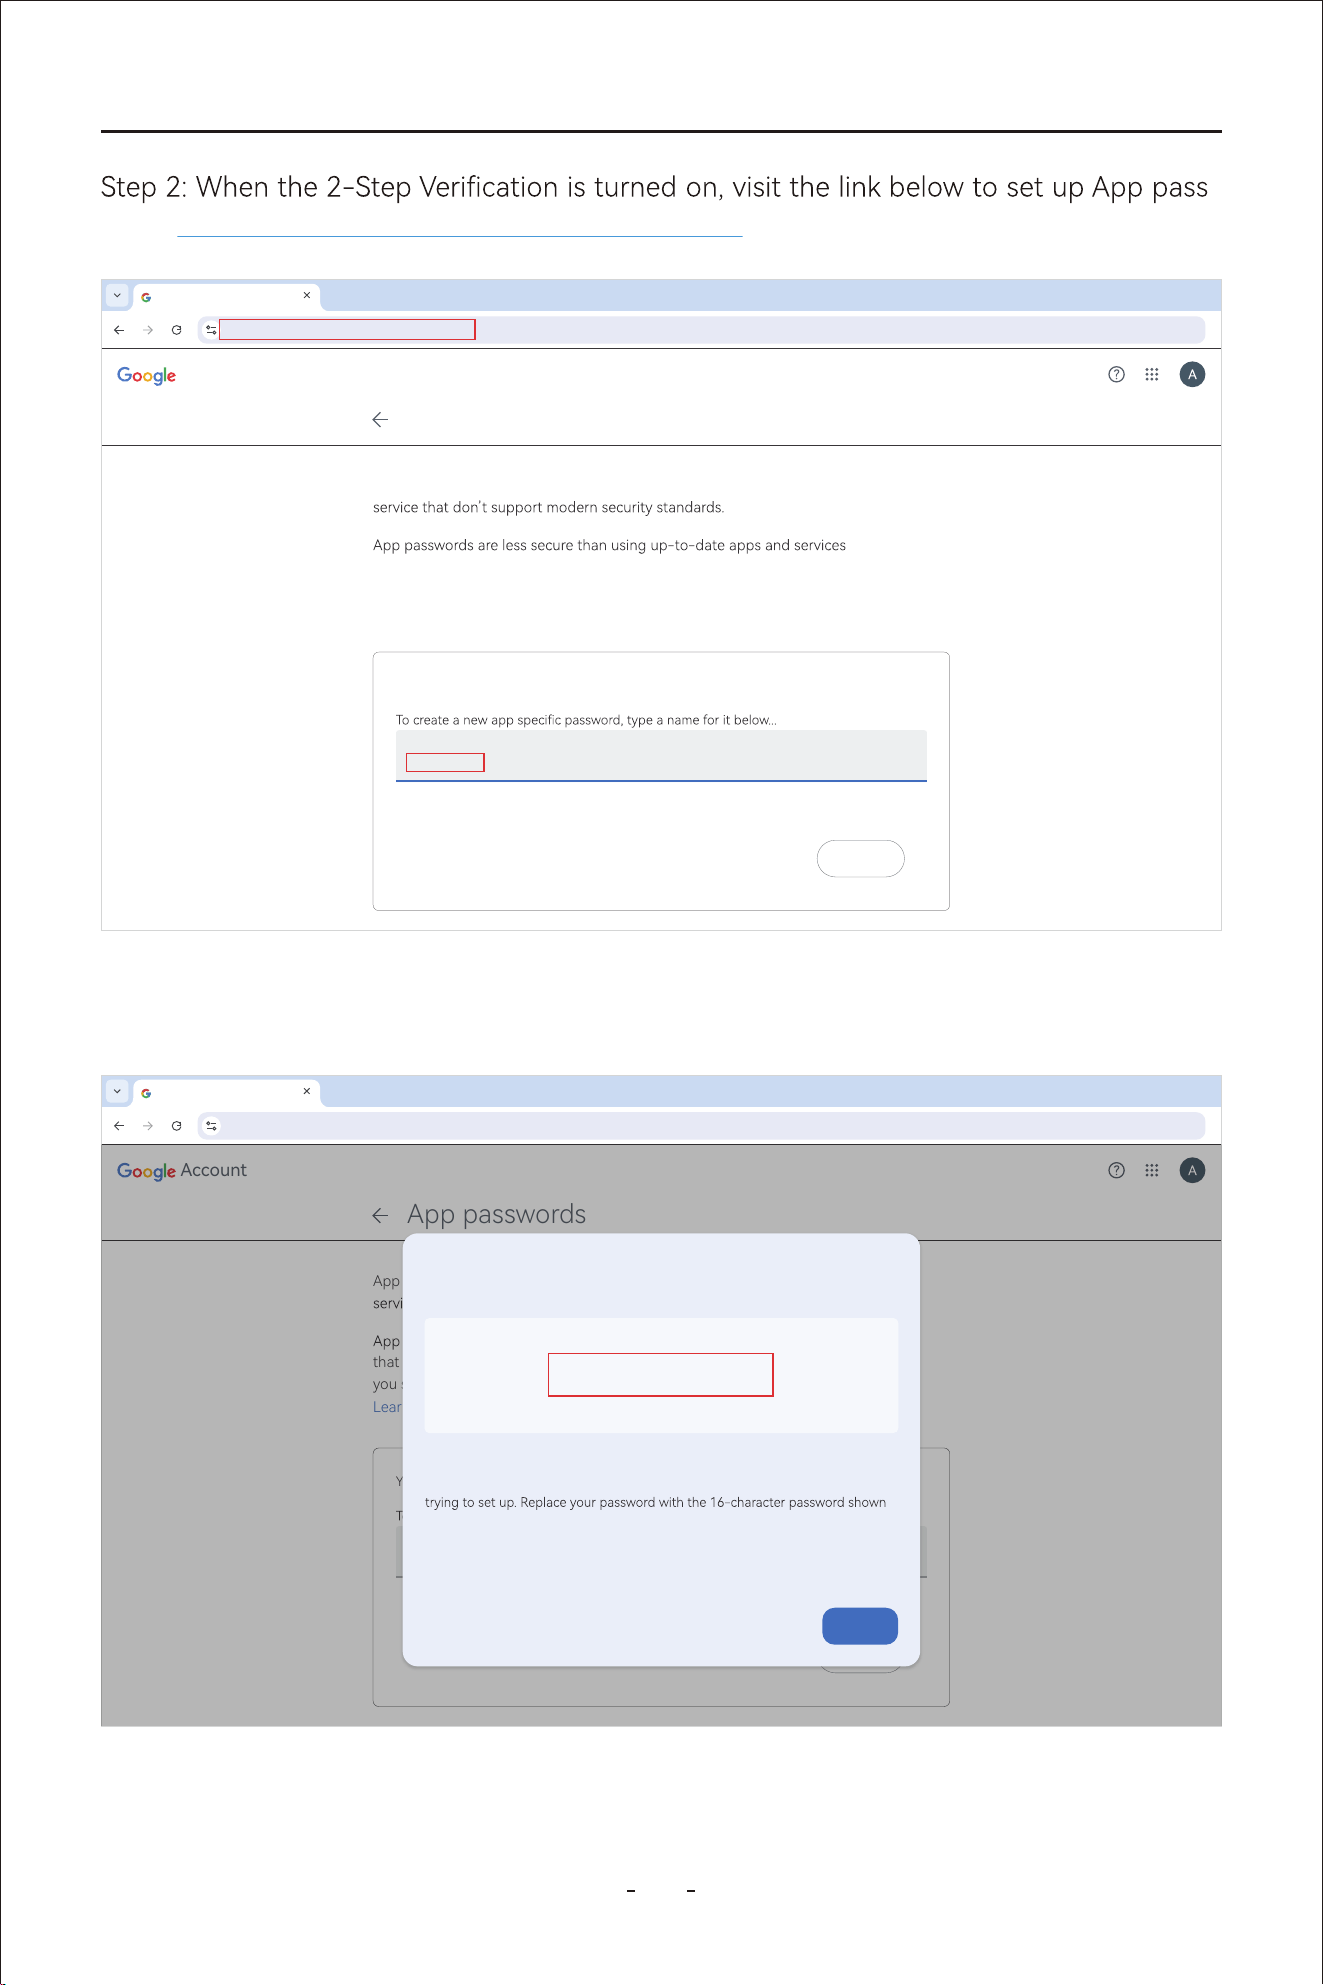Click the Google favicon tab in upper browser

point(146,297)
